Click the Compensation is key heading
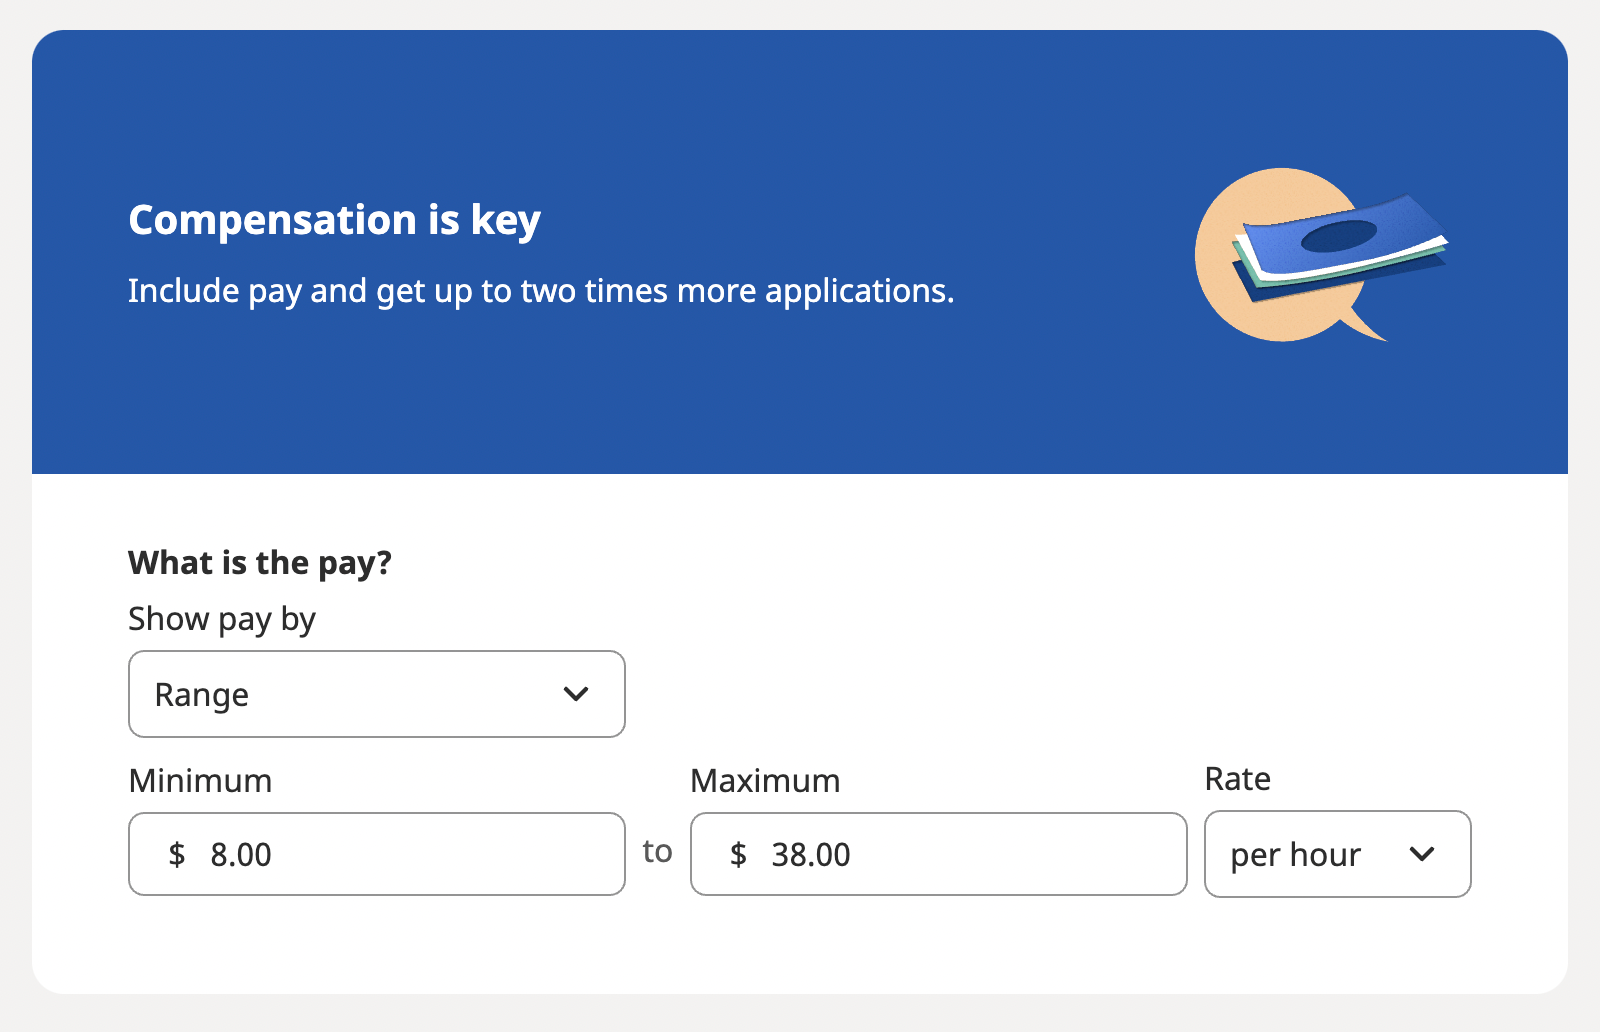The width and height of the screenshot is (1600, 1032). tap(335, 221)
